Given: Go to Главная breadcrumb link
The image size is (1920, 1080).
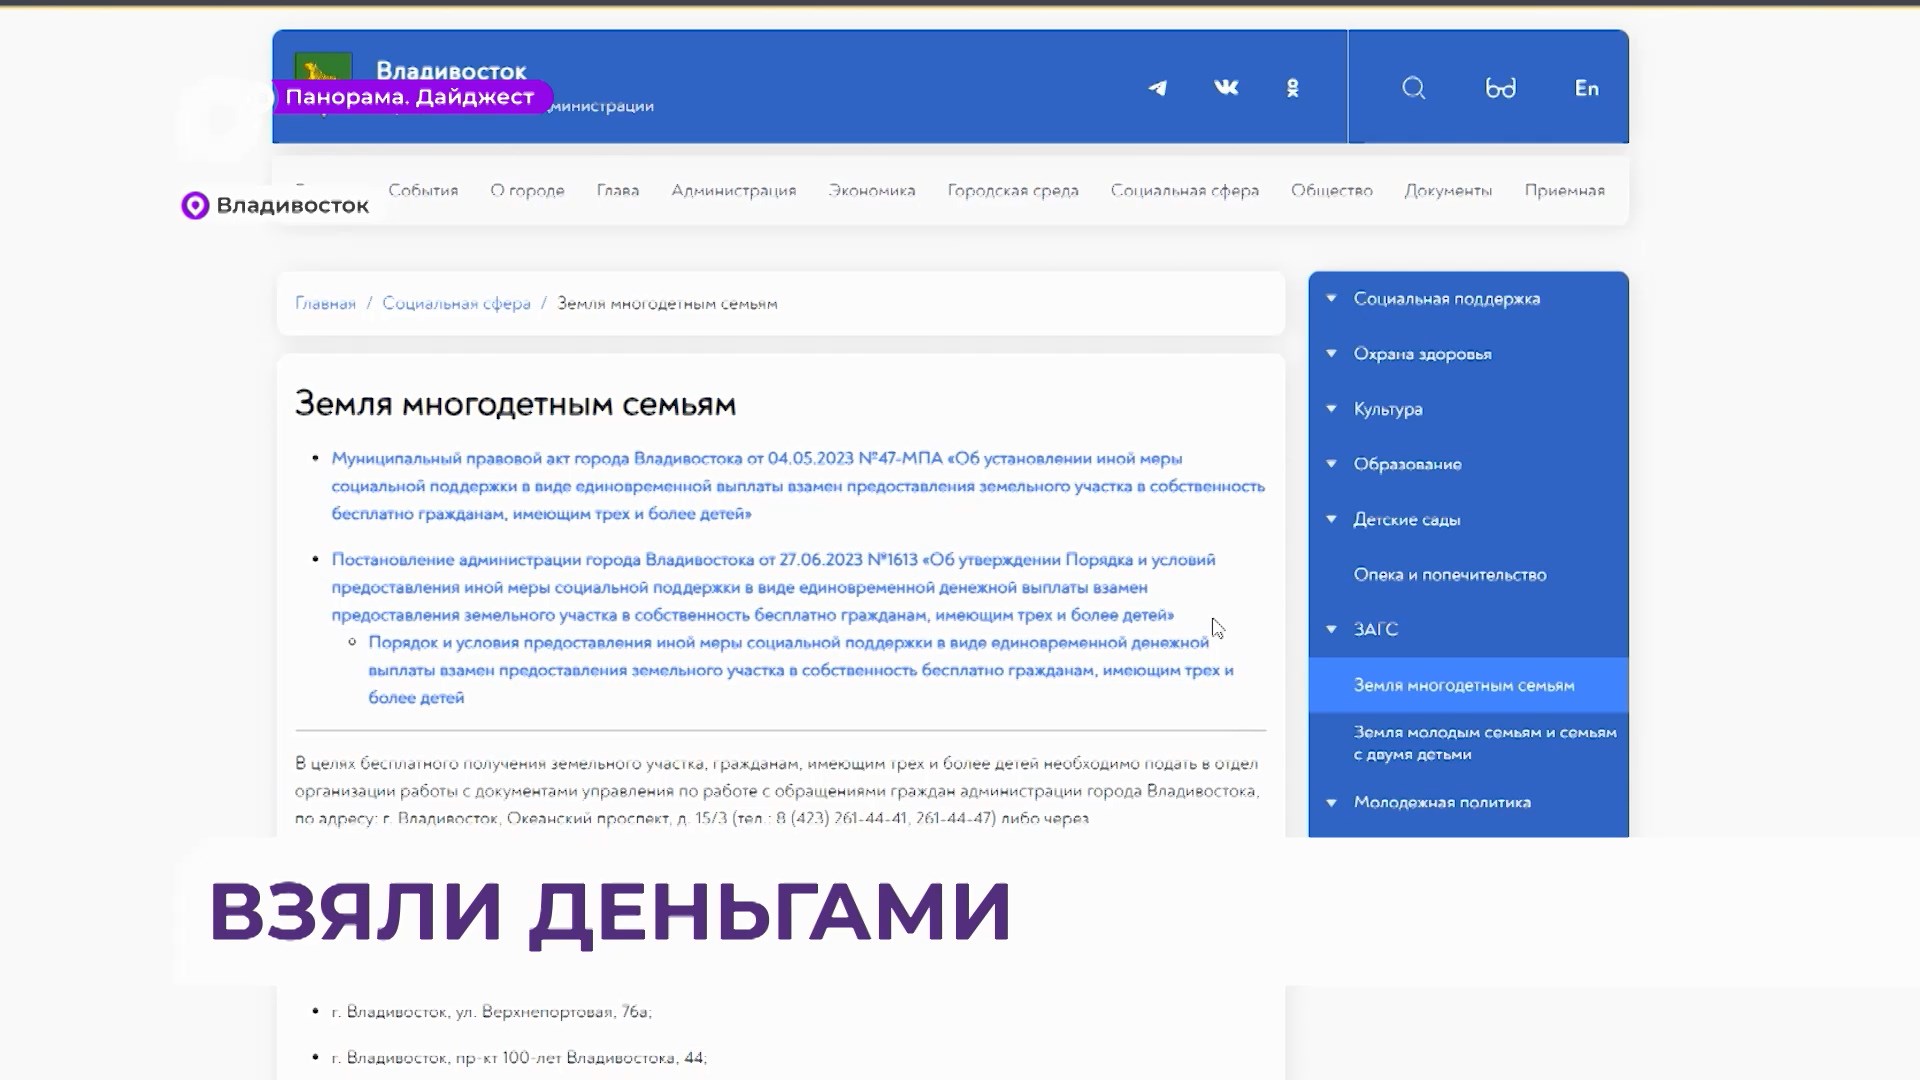Looking at the screenshot, I should coord(325,303).
